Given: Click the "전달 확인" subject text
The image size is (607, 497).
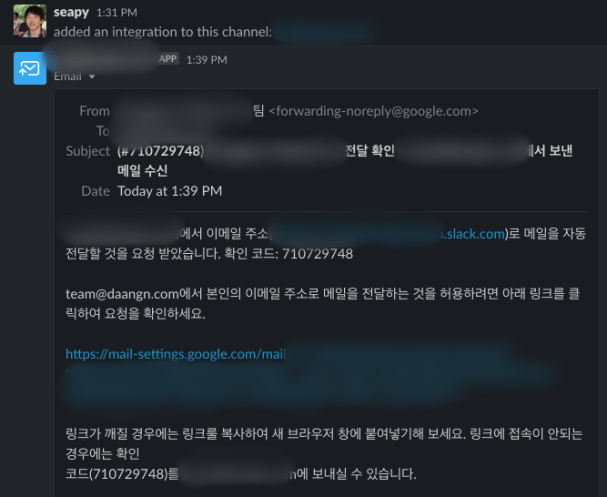Looking at the screenshot, I should pos(370,151).
